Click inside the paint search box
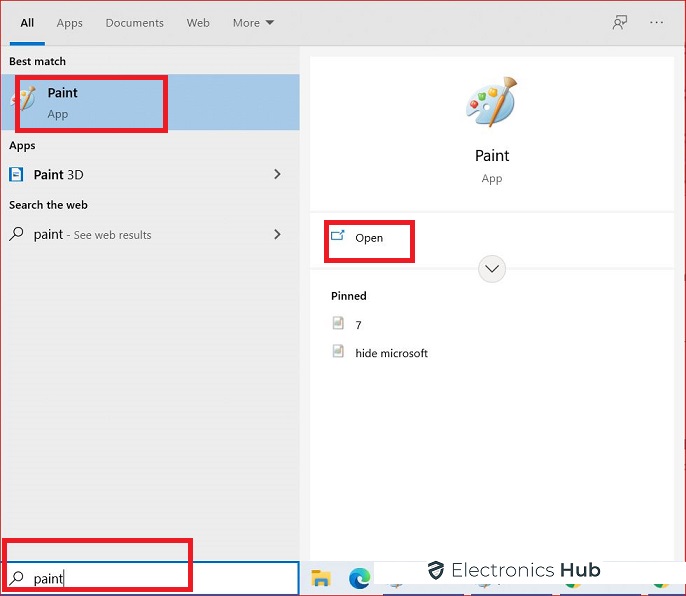686x596 pixels. pos(150,578)
